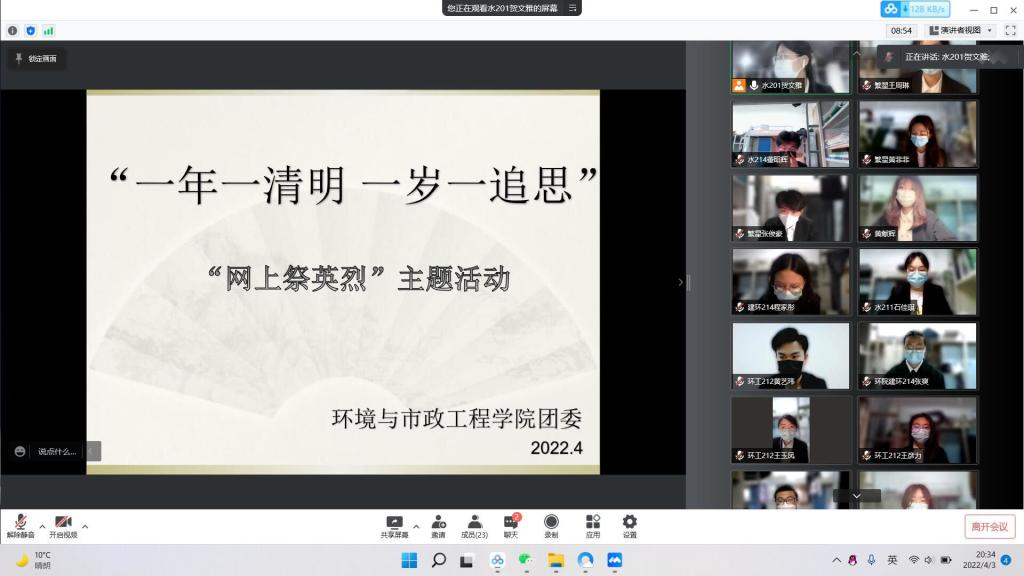Click the meeting info icon at top left
Screen dimensions: 1024x576
(13, 31)
